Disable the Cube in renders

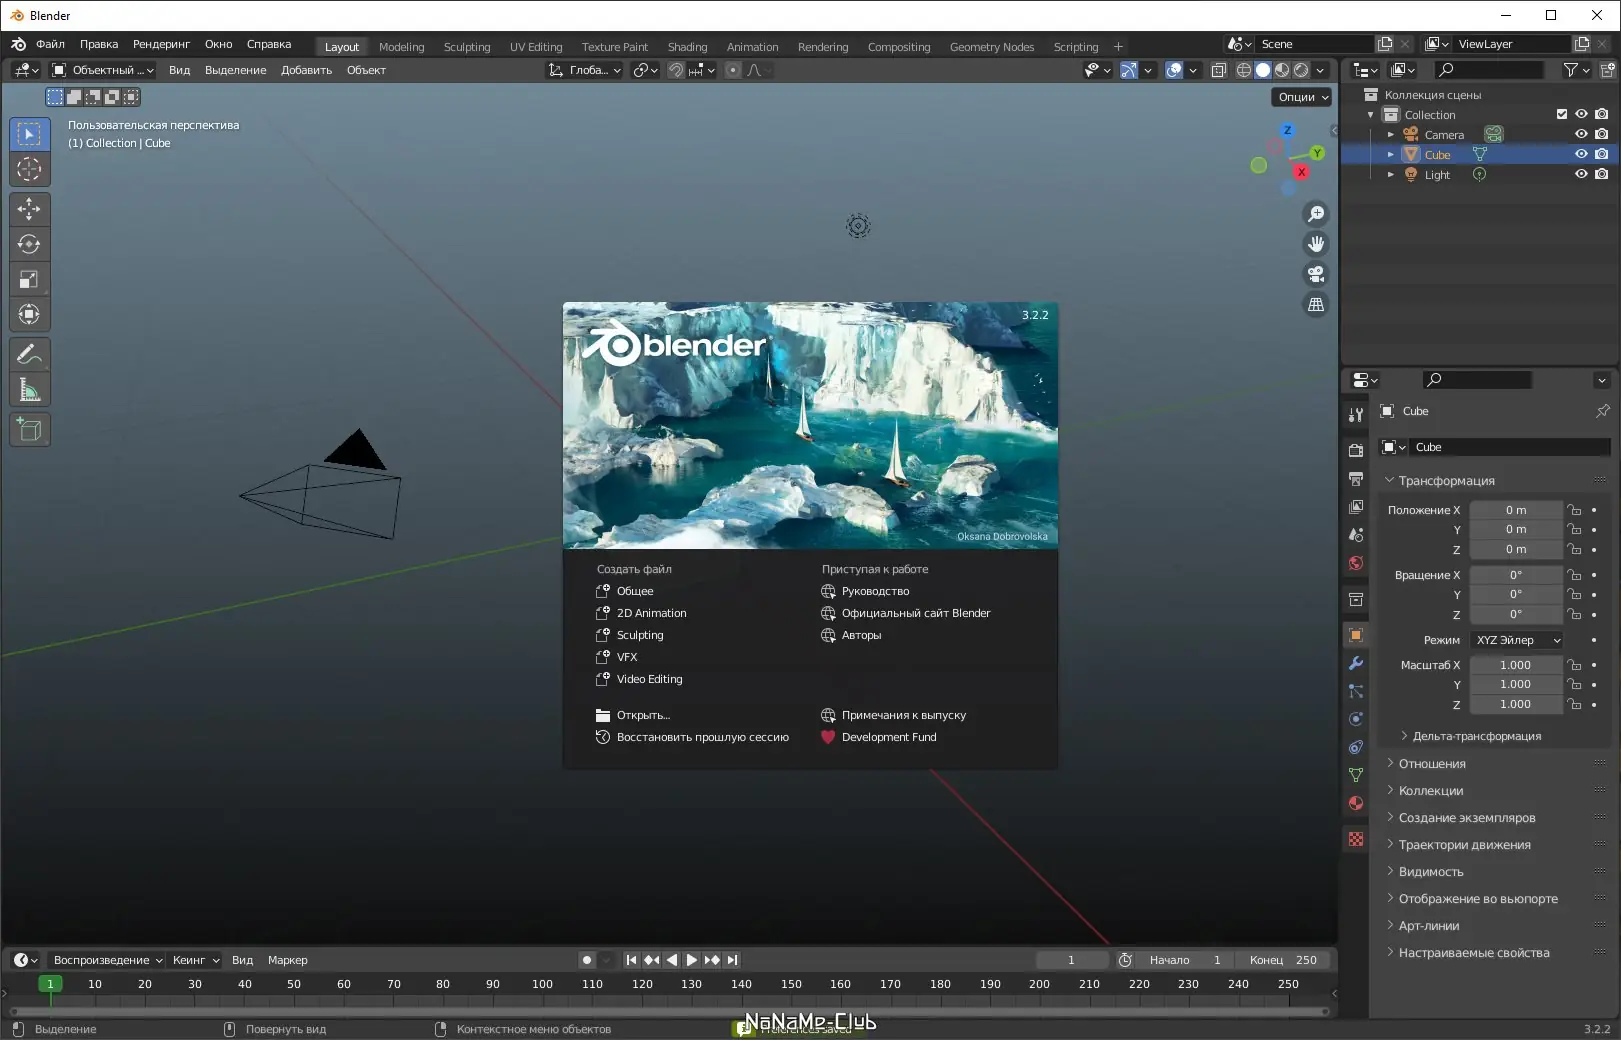coord(1602,154)
